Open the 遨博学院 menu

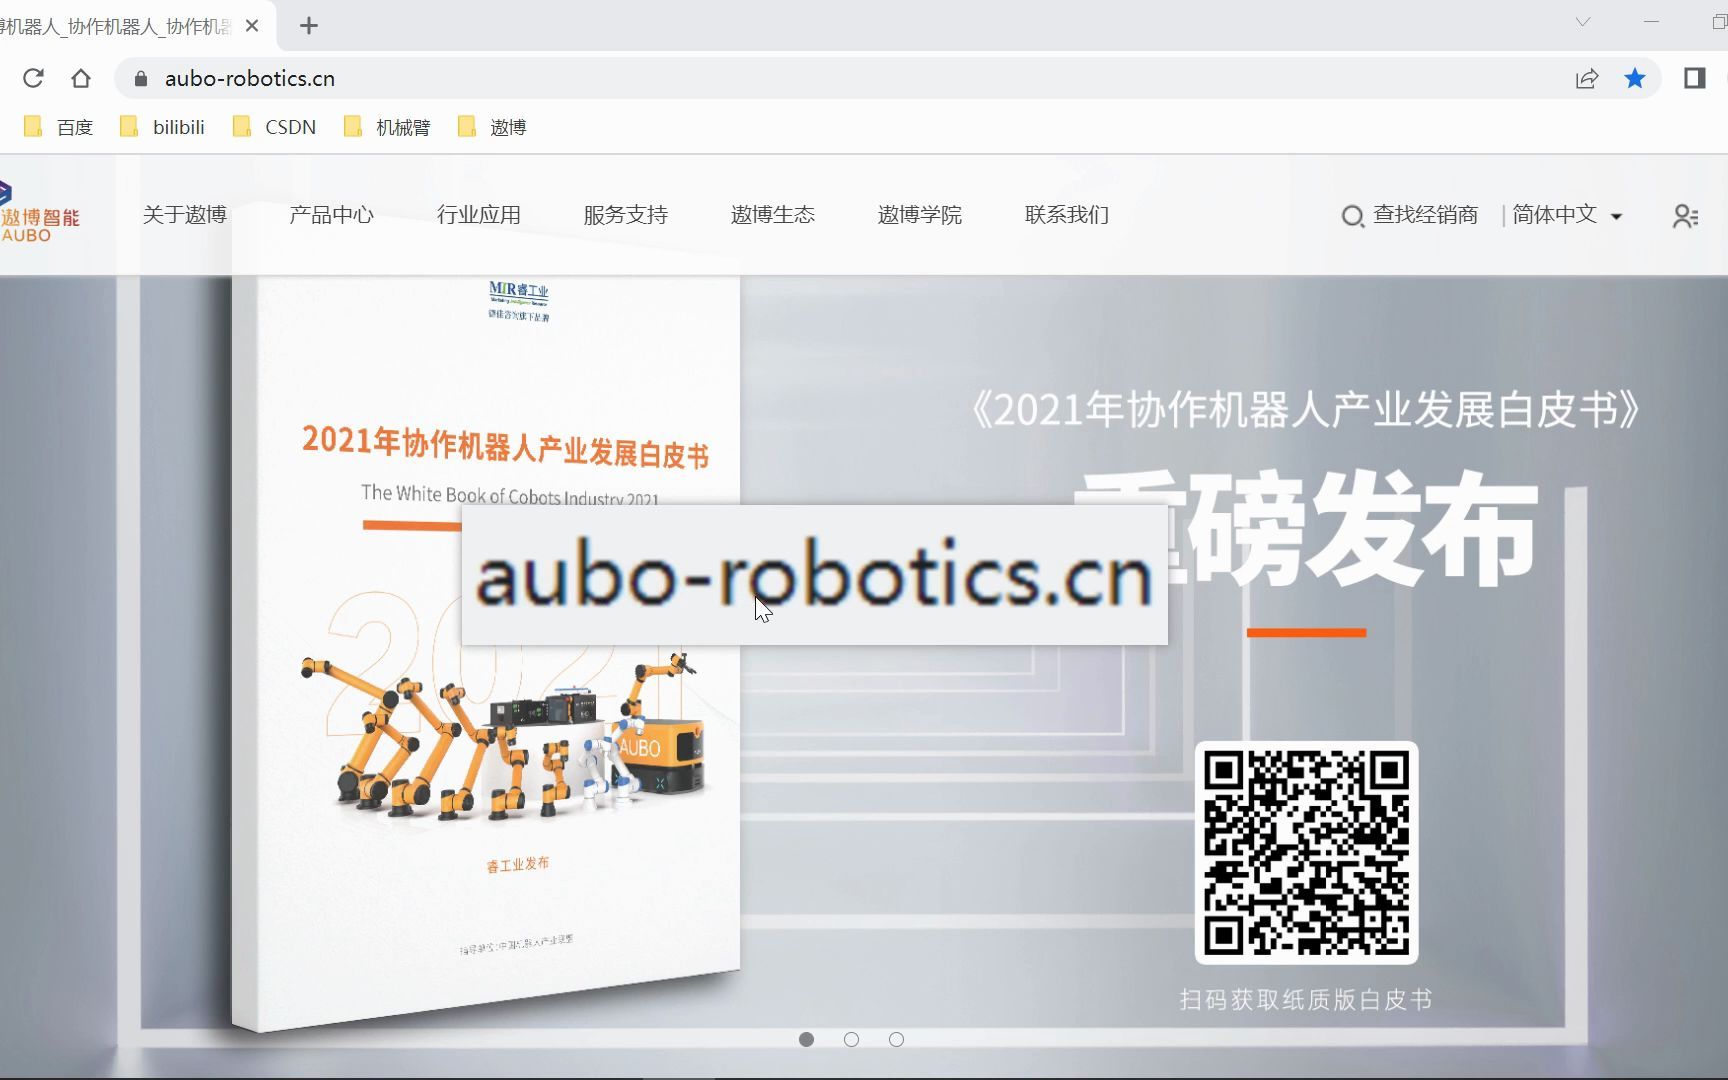tap(920, 215)
